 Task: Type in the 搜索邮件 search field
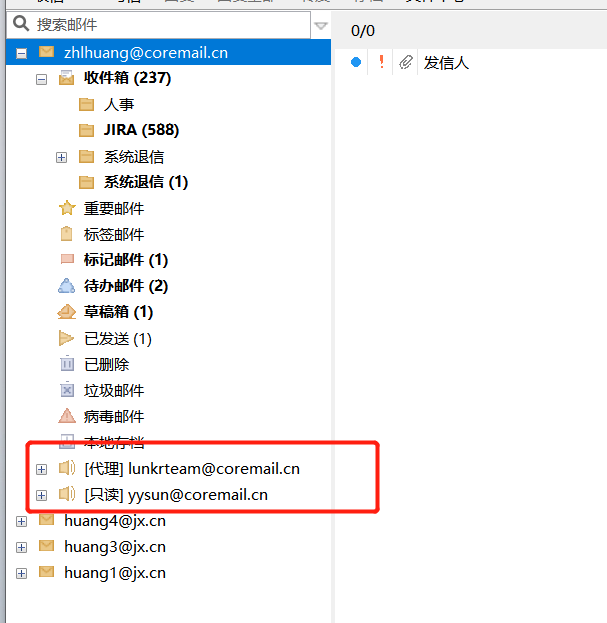pyautogui.click(x=160, y=24)
